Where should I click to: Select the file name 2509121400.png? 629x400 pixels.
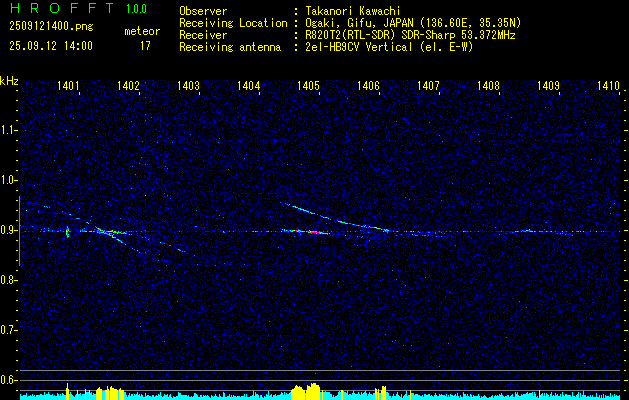pyautogui.click(x=51, y=27)
